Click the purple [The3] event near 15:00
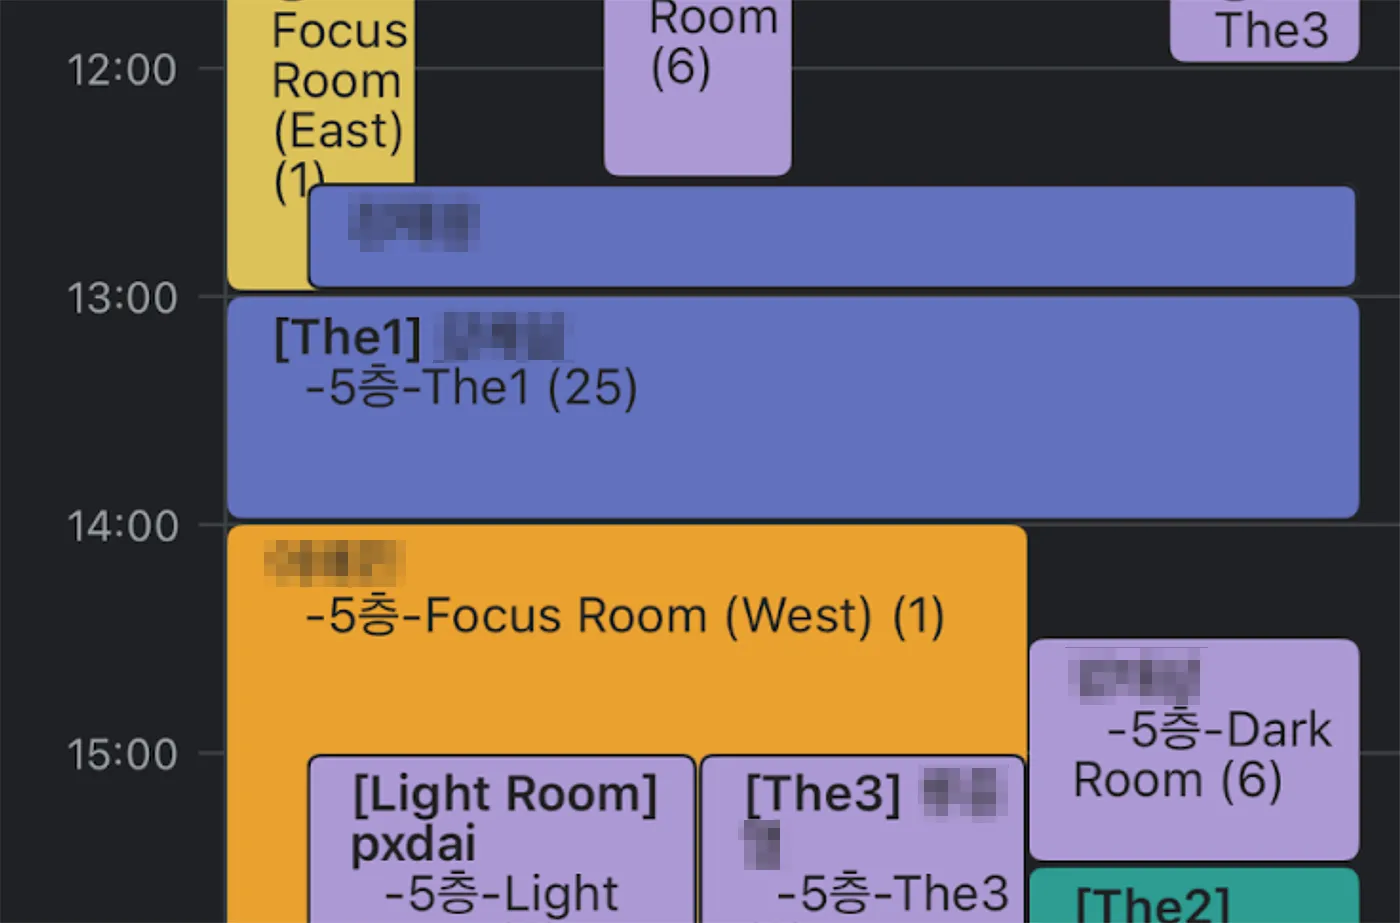Viewport: 1400px width, 923px height. point(862,840)
